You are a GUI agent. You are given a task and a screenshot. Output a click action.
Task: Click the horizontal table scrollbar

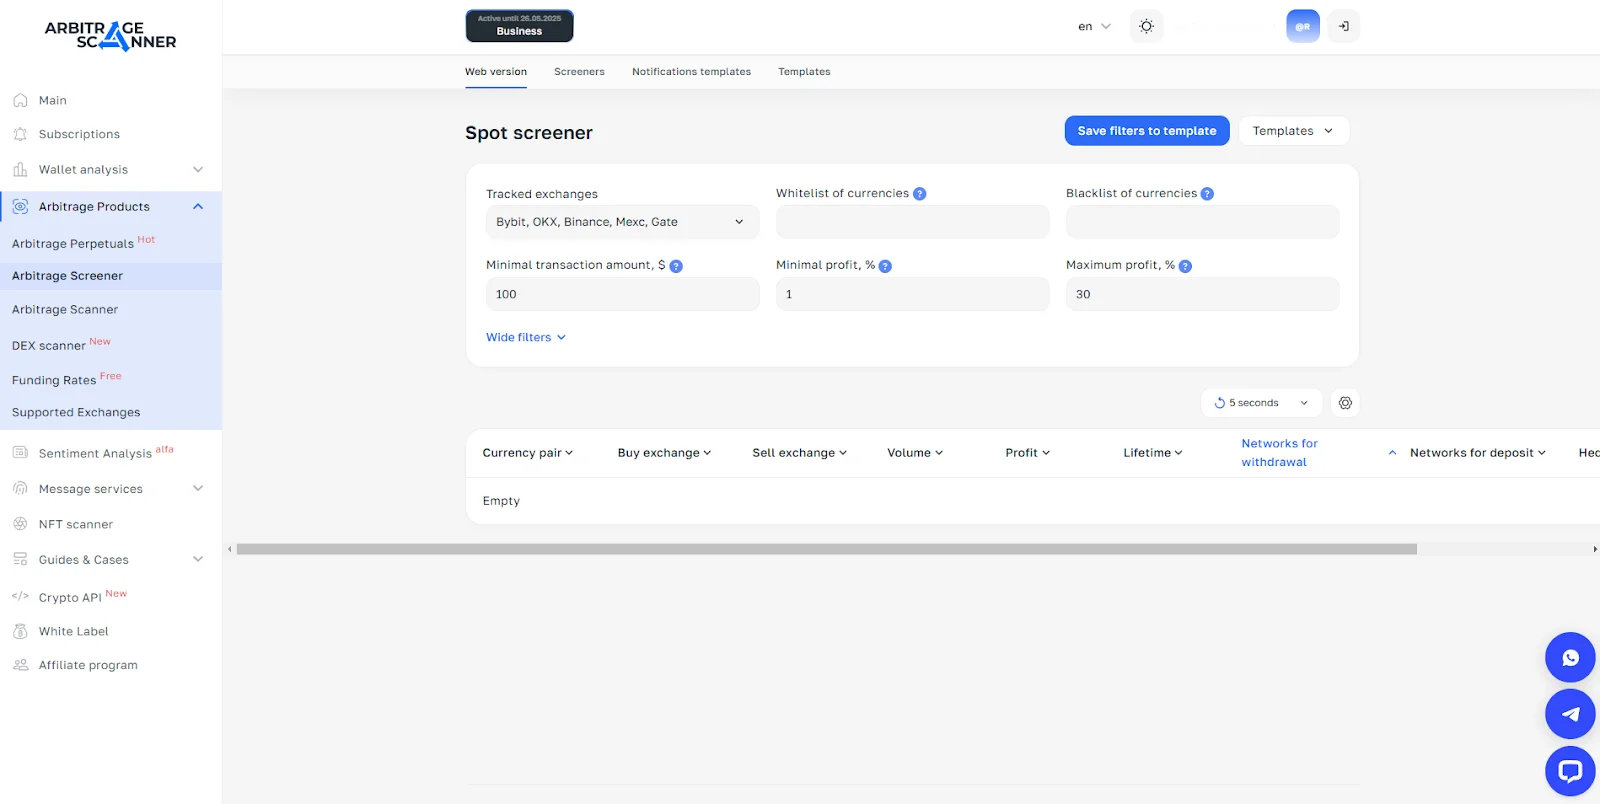[x=826, y=549]
